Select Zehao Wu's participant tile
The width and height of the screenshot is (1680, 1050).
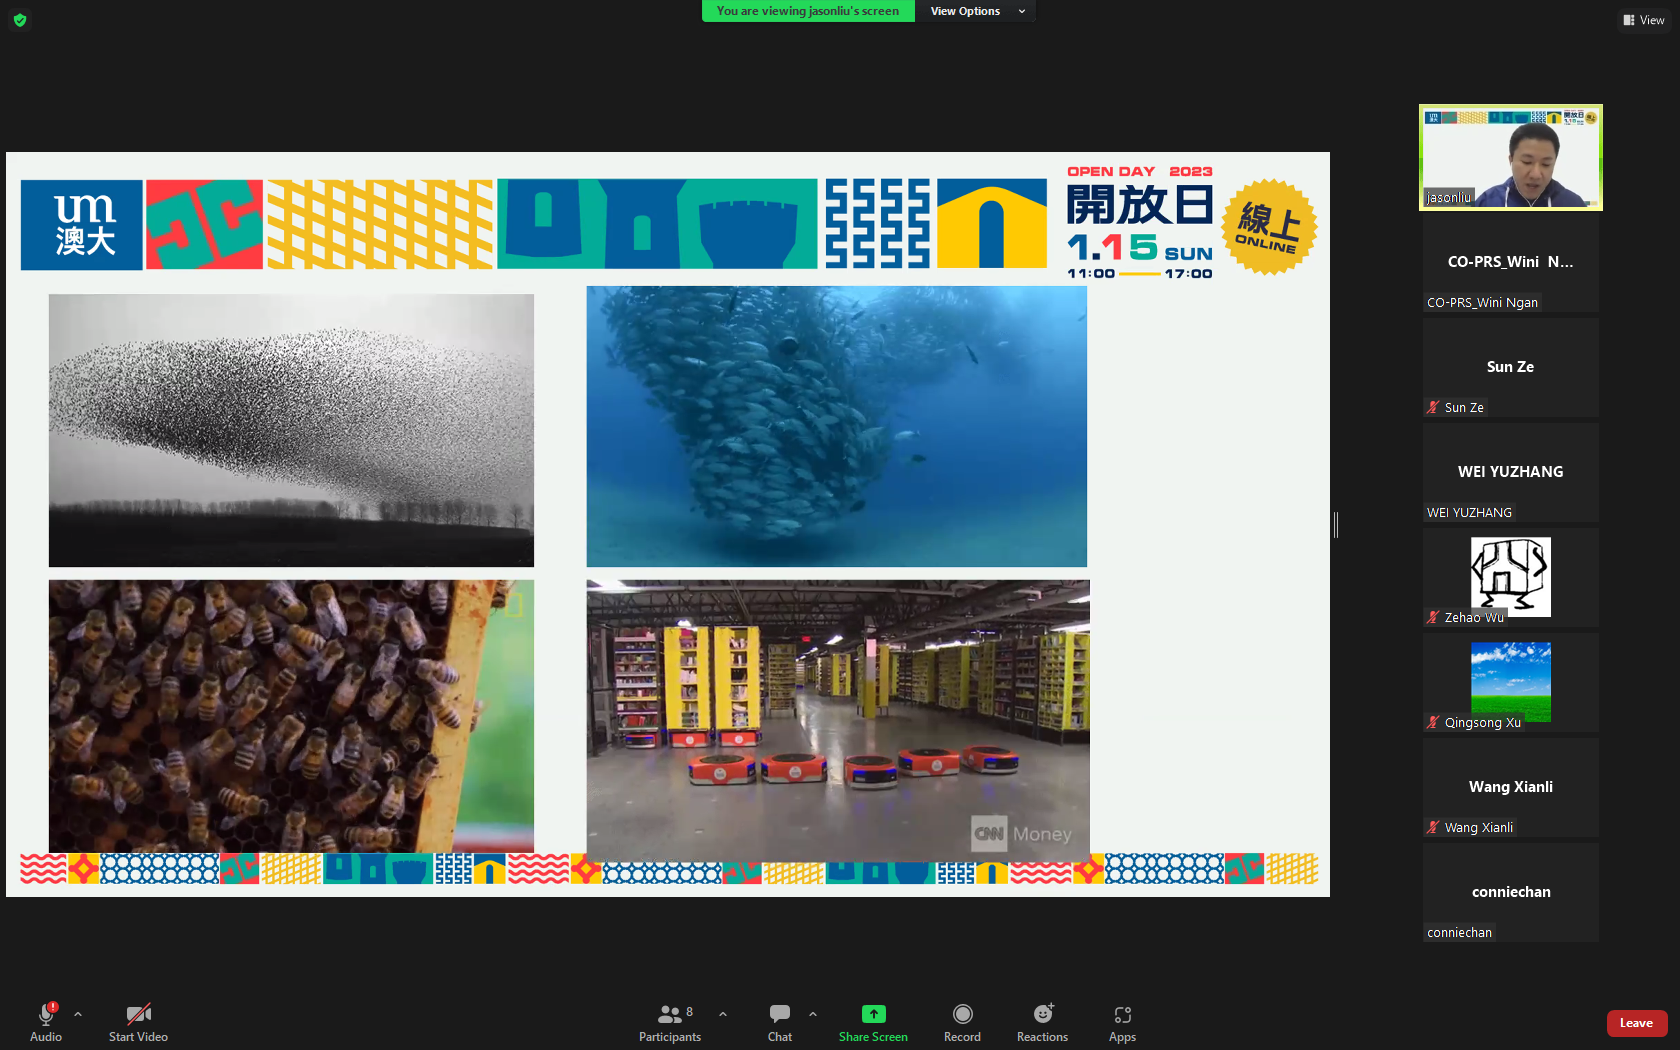tap(1510, 577)
